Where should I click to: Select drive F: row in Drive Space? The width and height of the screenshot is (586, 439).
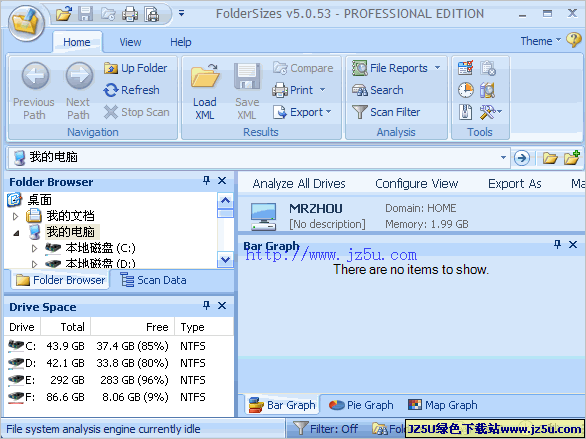point(107,397)
